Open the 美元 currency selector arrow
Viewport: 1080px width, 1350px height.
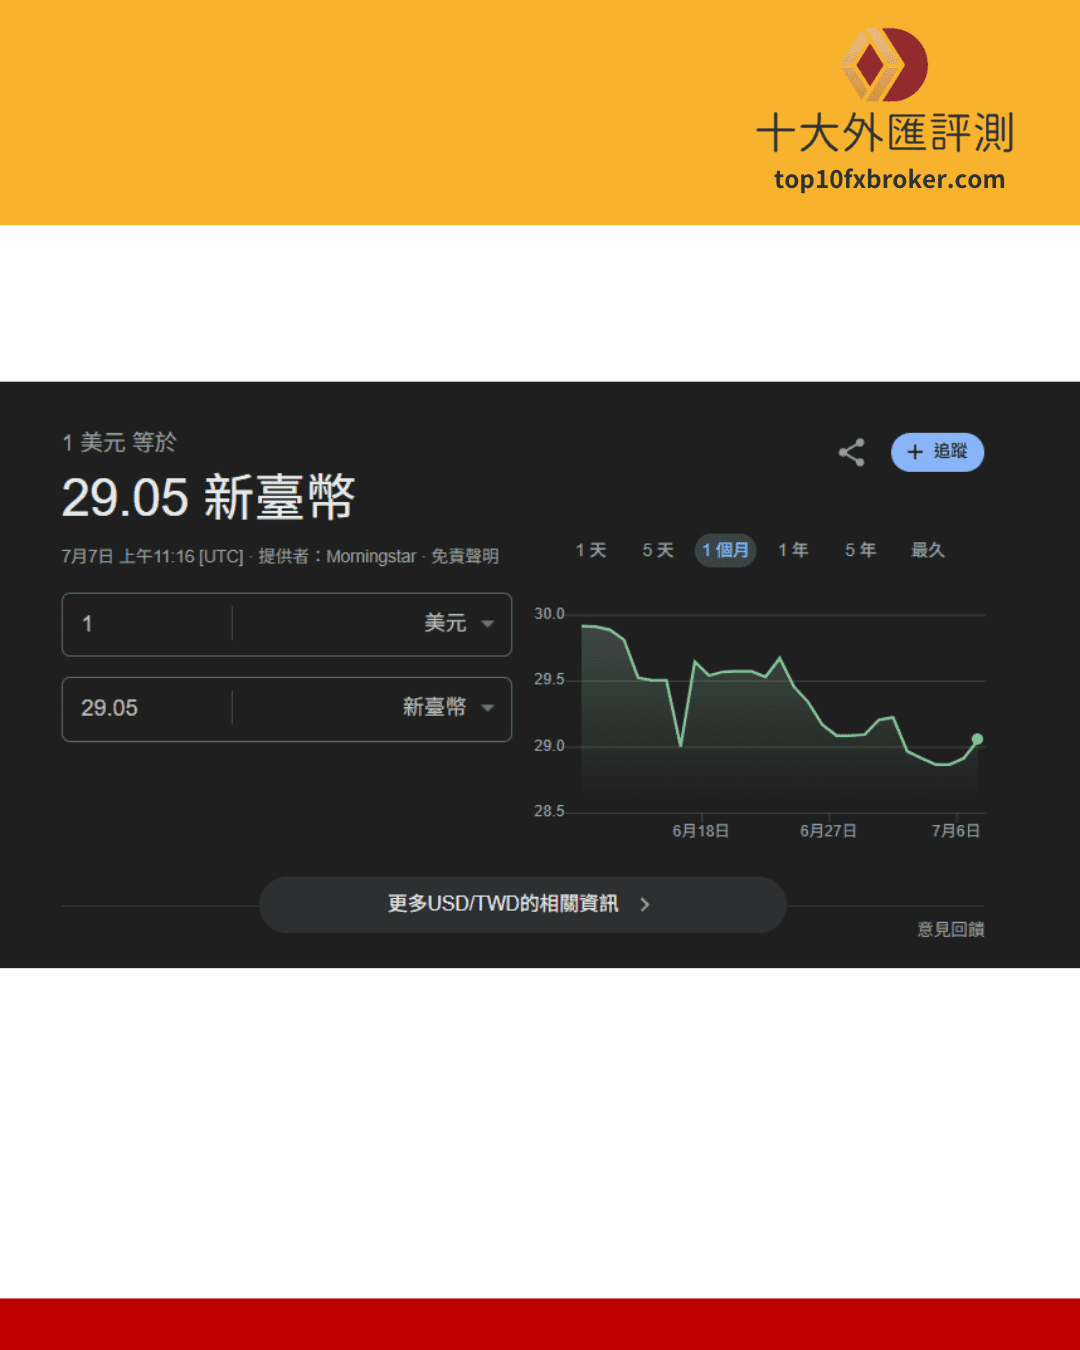(x=488, y=624)
